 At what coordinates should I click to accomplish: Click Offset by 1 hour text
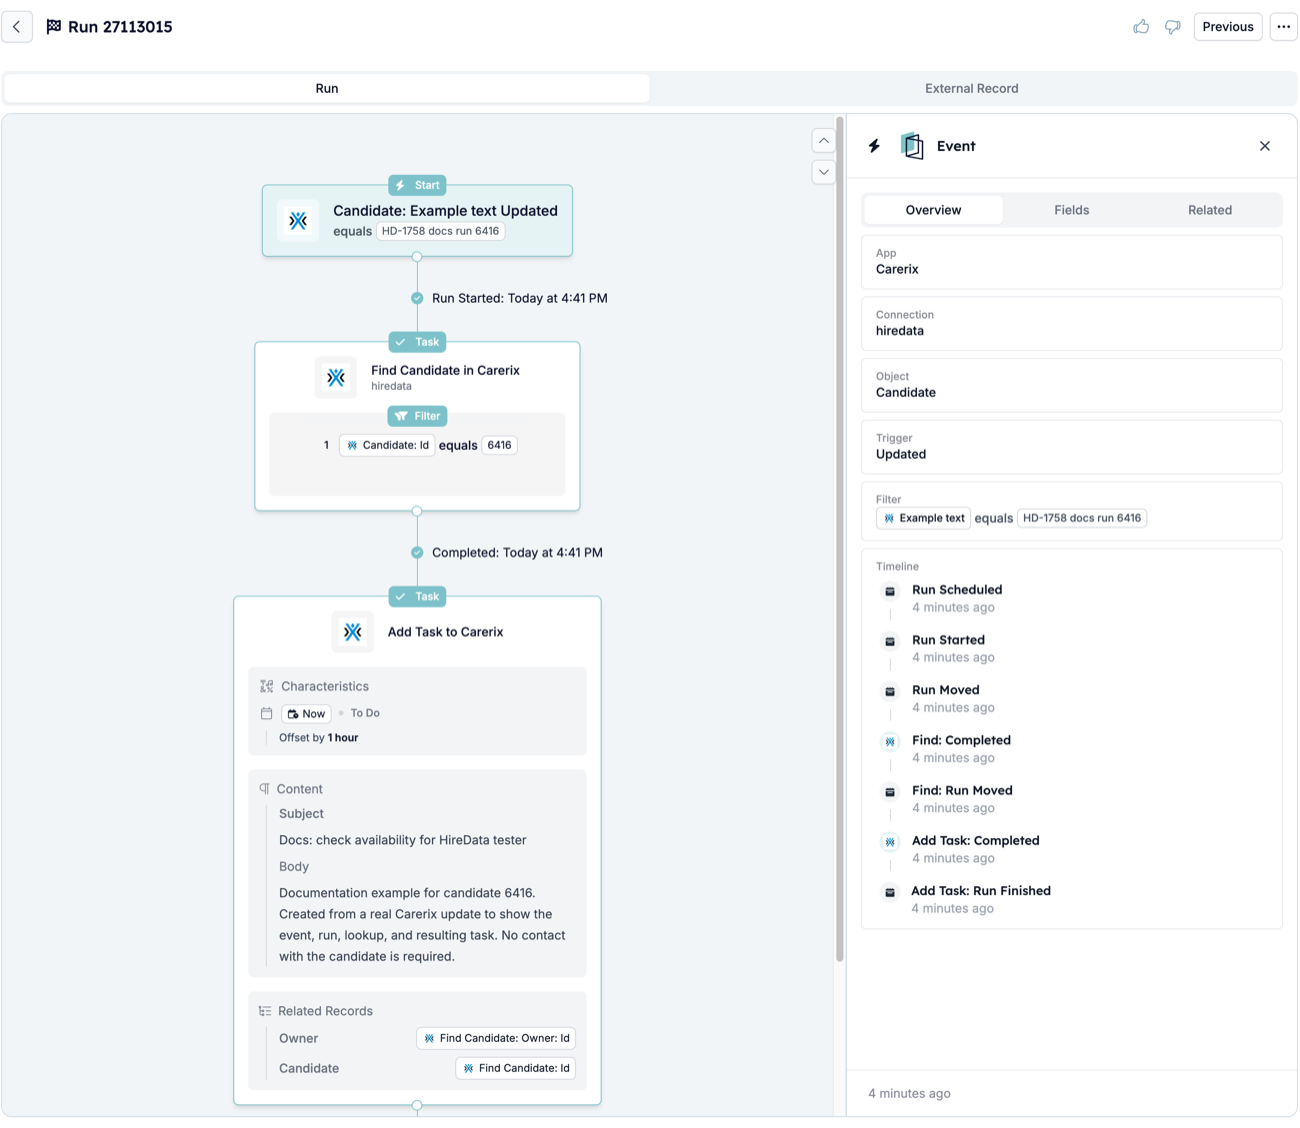coord(318,737)
